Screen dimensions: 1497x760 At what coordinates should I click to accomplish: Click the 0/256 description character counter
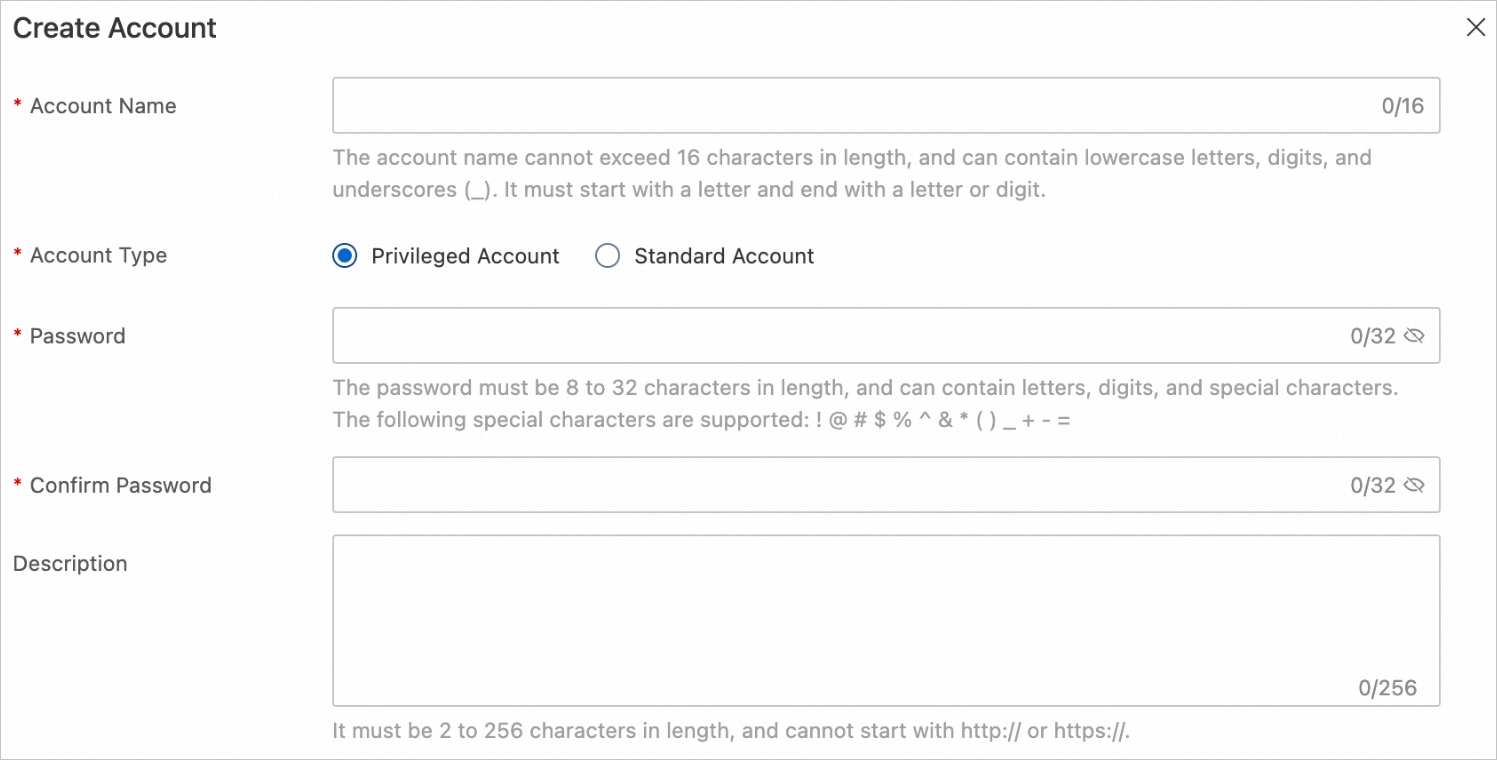coord(1387,688)
